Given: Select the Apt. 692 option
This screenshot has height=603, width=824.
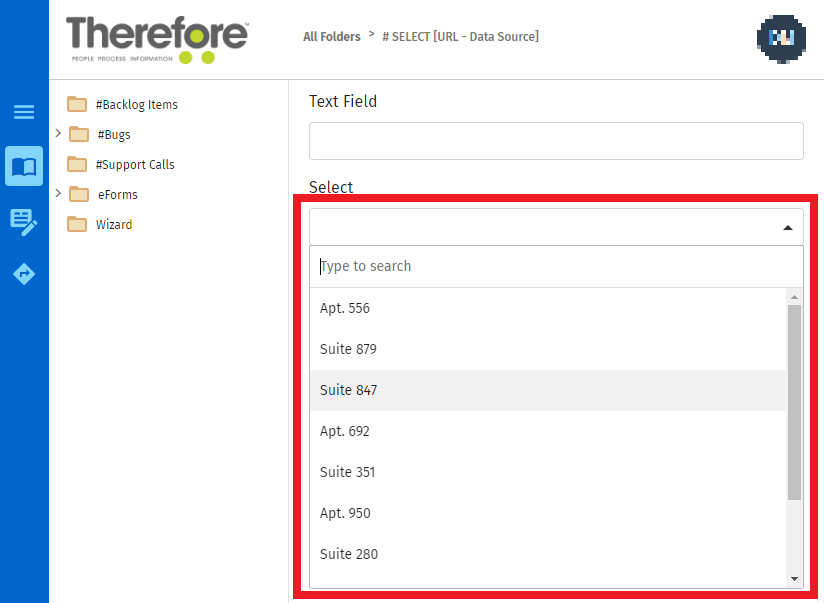Looking at the screenshot, I should pyautogui.click(x=345, y=431).
